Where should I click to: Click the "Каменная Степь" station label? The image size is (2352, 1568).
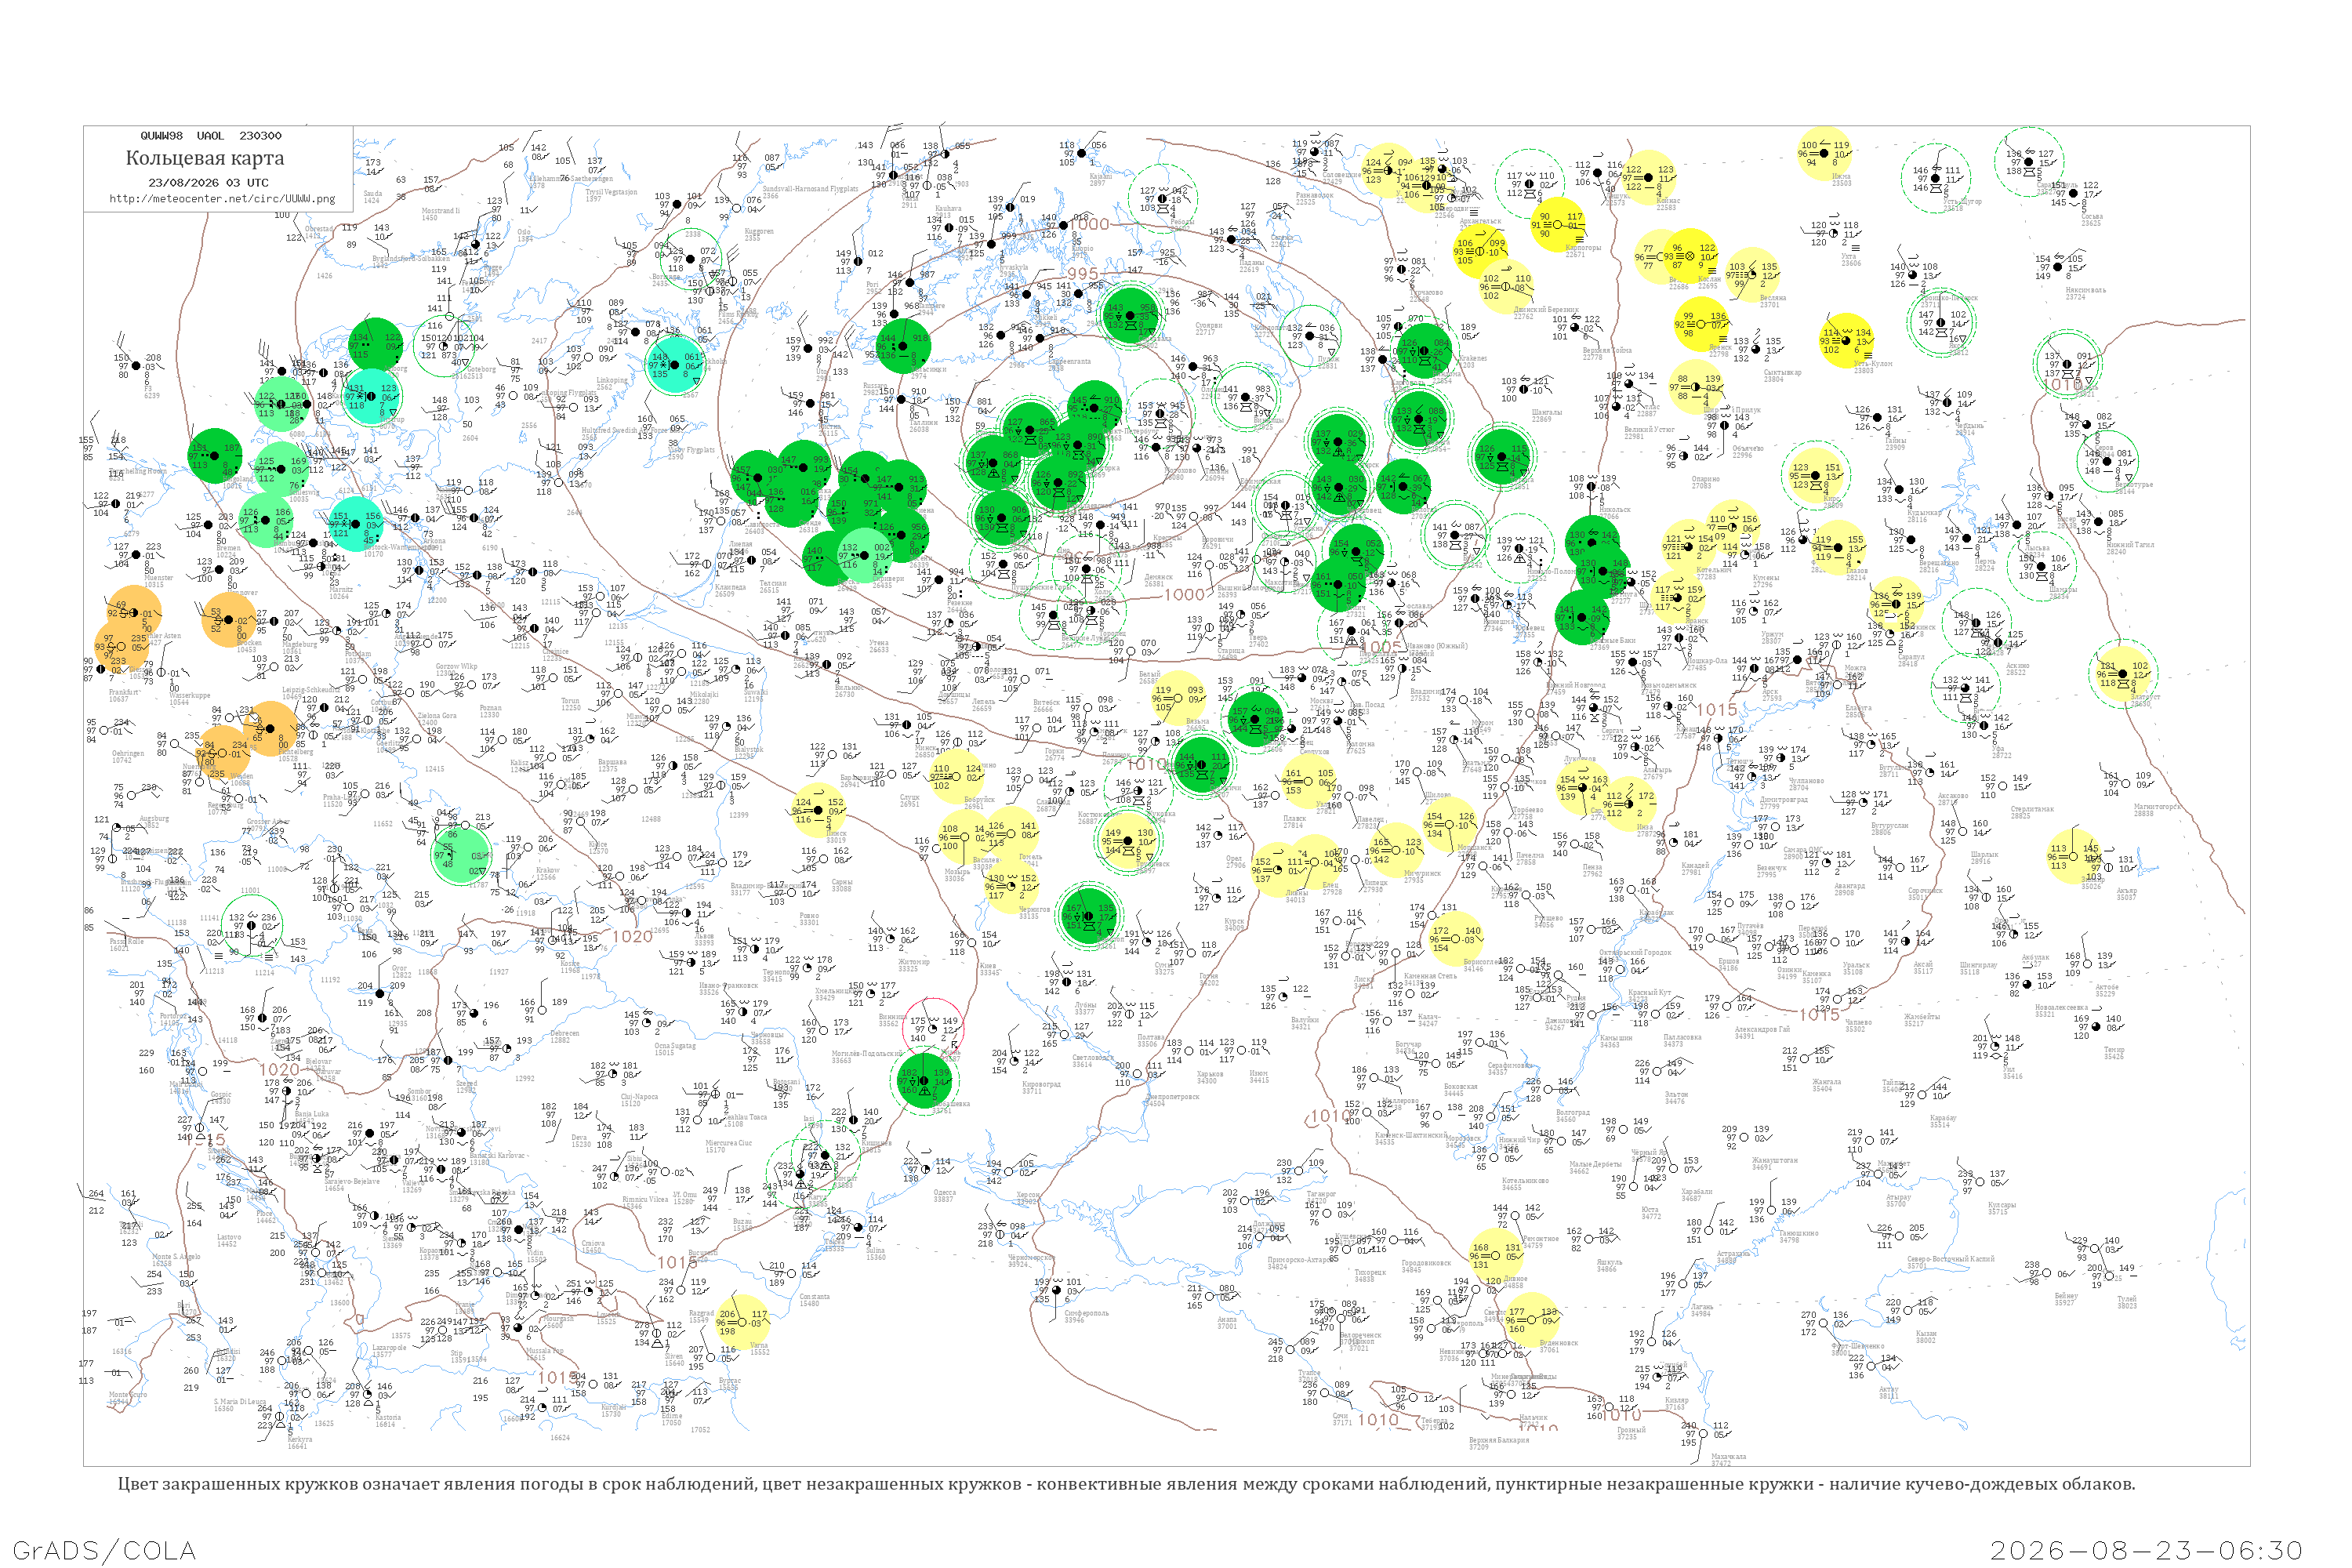(1432, 976)
